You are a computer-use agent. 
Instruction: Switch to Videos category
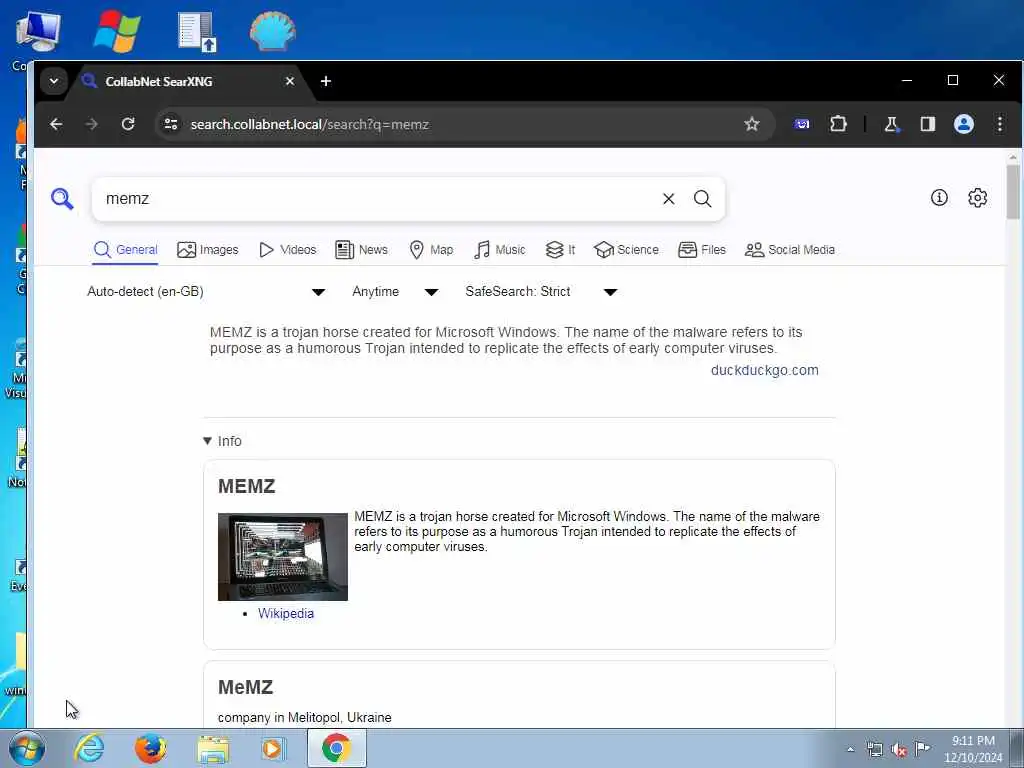pyautogui.click(x=288, y=249)
